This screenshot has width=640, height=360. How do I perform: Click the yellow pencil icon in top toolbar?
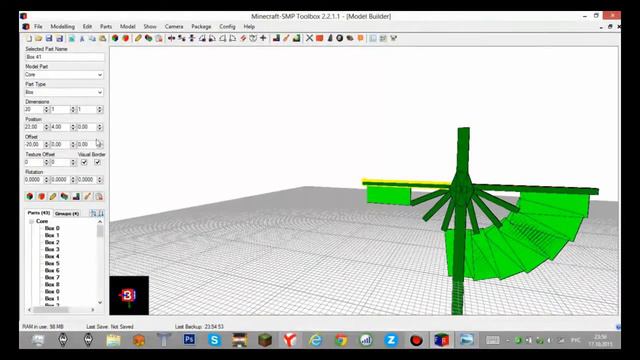(138, 38)
